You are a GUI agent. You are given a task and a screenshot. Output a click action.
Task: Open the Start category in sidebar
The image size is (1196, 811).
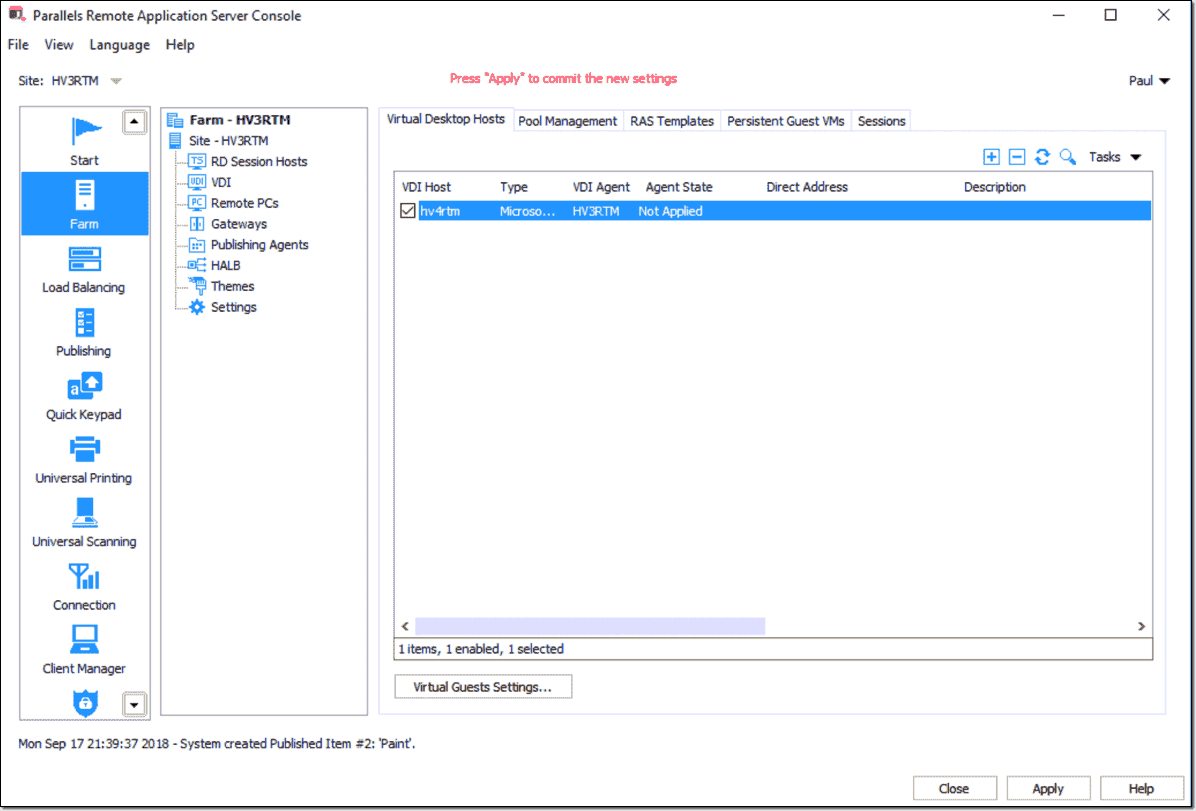coord(85,142)
